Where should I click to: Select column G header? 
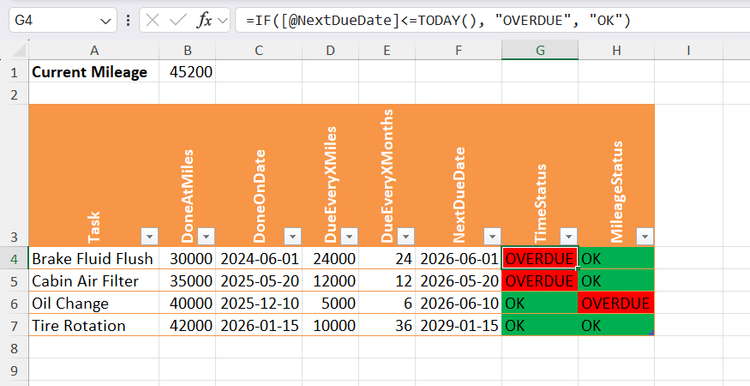click(540, 50)
